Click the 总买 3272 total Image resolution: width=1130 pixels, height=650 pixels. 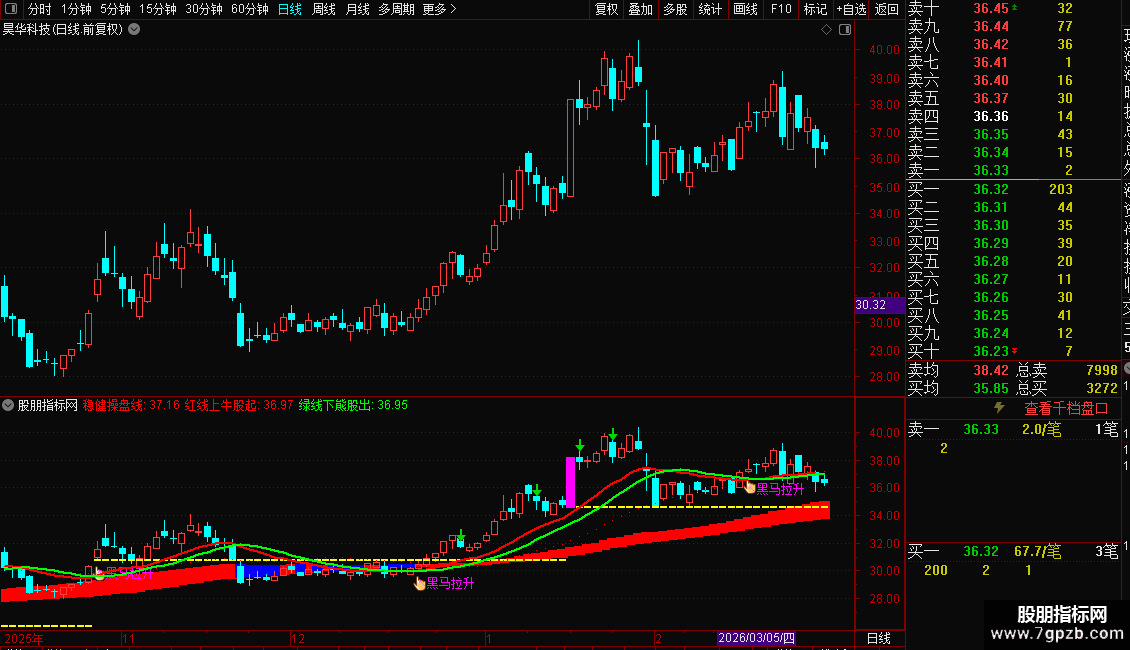[x=1102, y=388]
